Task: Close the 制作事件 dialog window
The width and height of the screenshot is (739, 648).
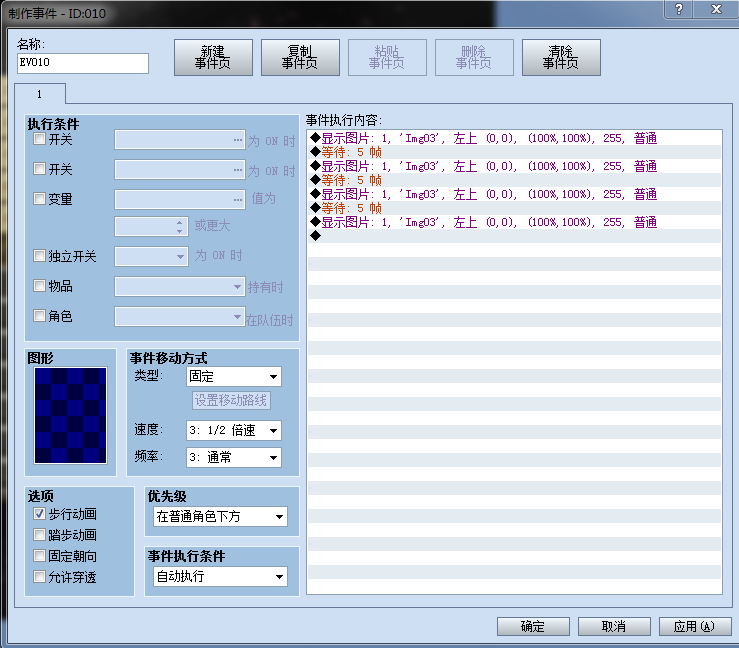Action: point(716,9)
